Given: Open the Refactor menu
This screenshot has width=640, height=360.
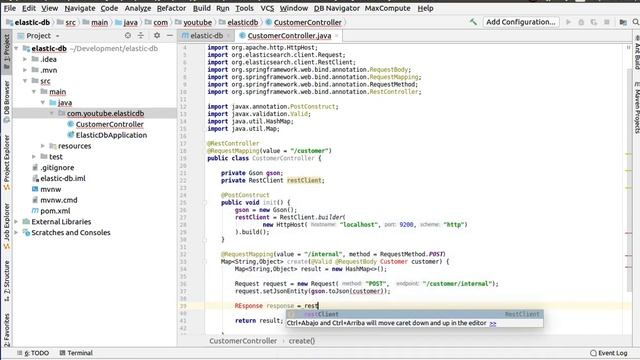Looking at the screenshot, I should (171, 8).
